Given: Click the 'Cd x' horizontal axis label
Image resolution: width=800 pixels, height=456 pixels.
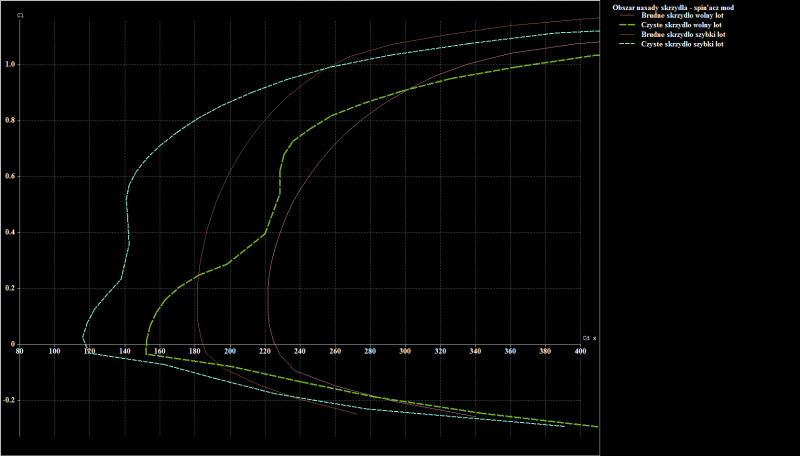Looking at the screenshot, I should click(588, 338).
